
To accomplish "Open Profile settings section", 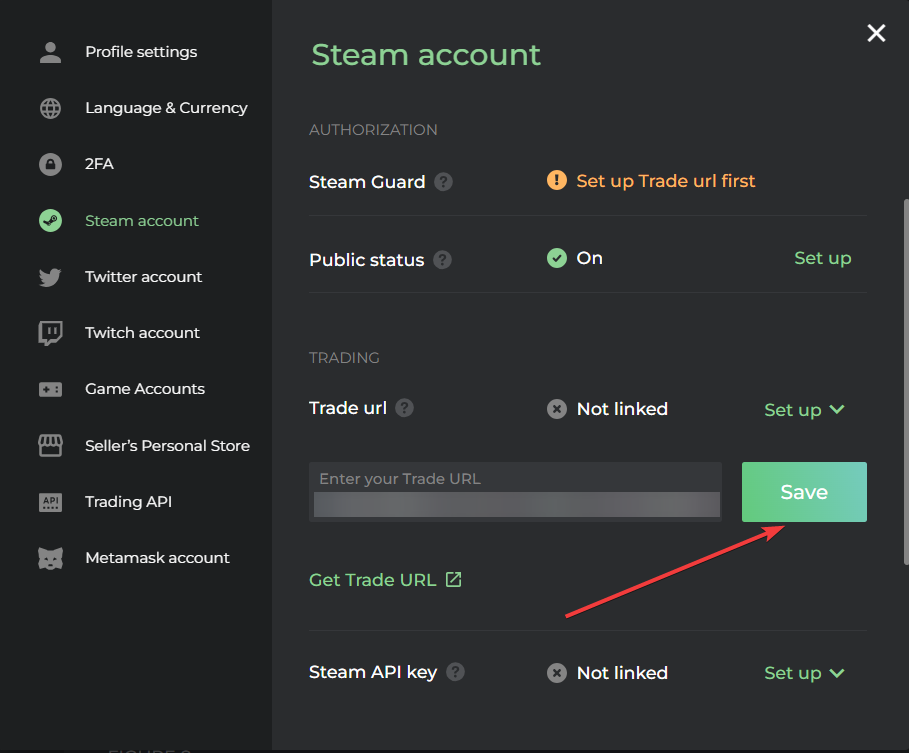I will click(x=141, y=52).
